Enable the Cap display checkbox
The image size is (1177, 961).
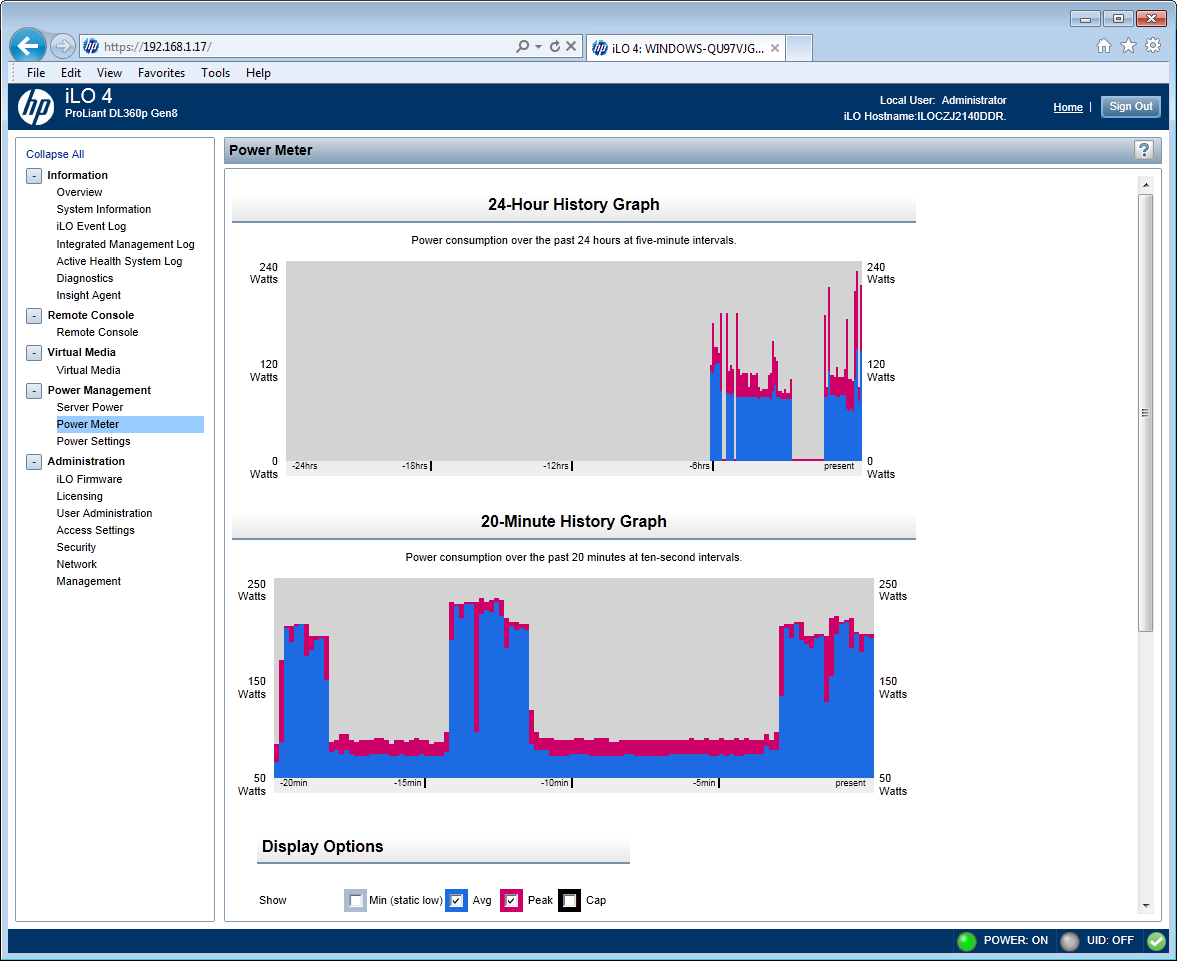pyautogui.click(x=570, y=900)
